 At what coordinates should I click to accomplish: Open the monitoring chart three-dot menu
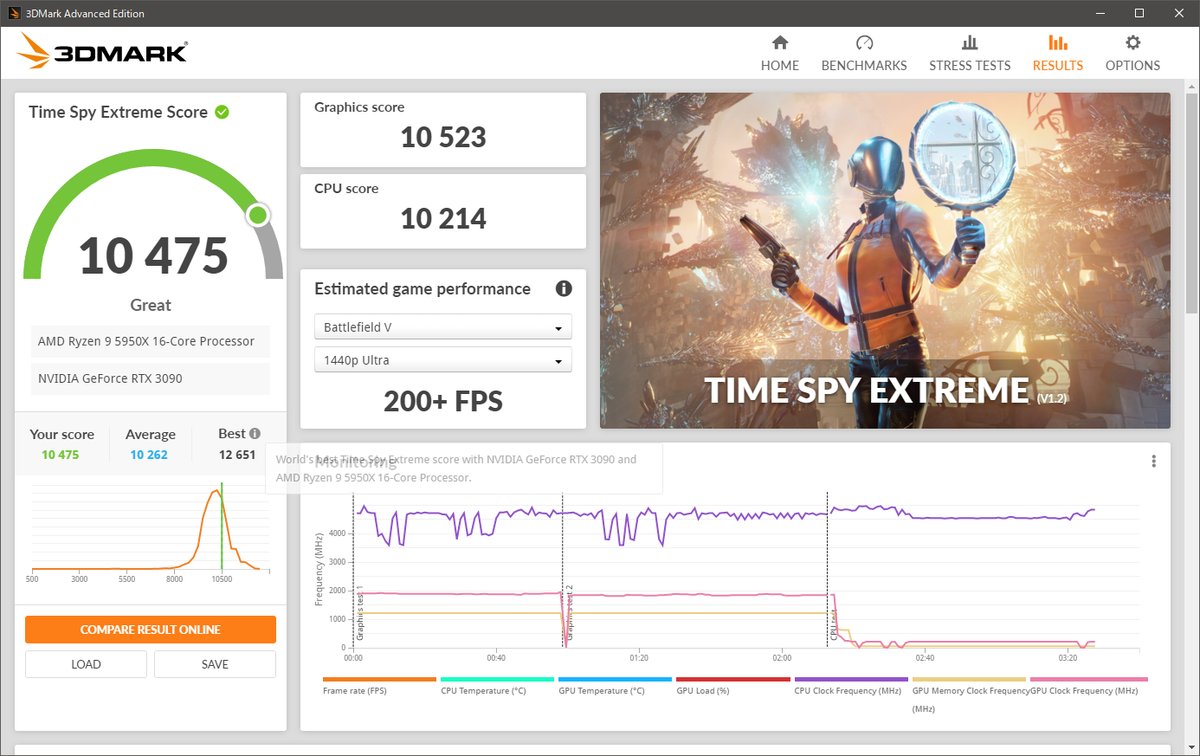[x=1153, y=461]
